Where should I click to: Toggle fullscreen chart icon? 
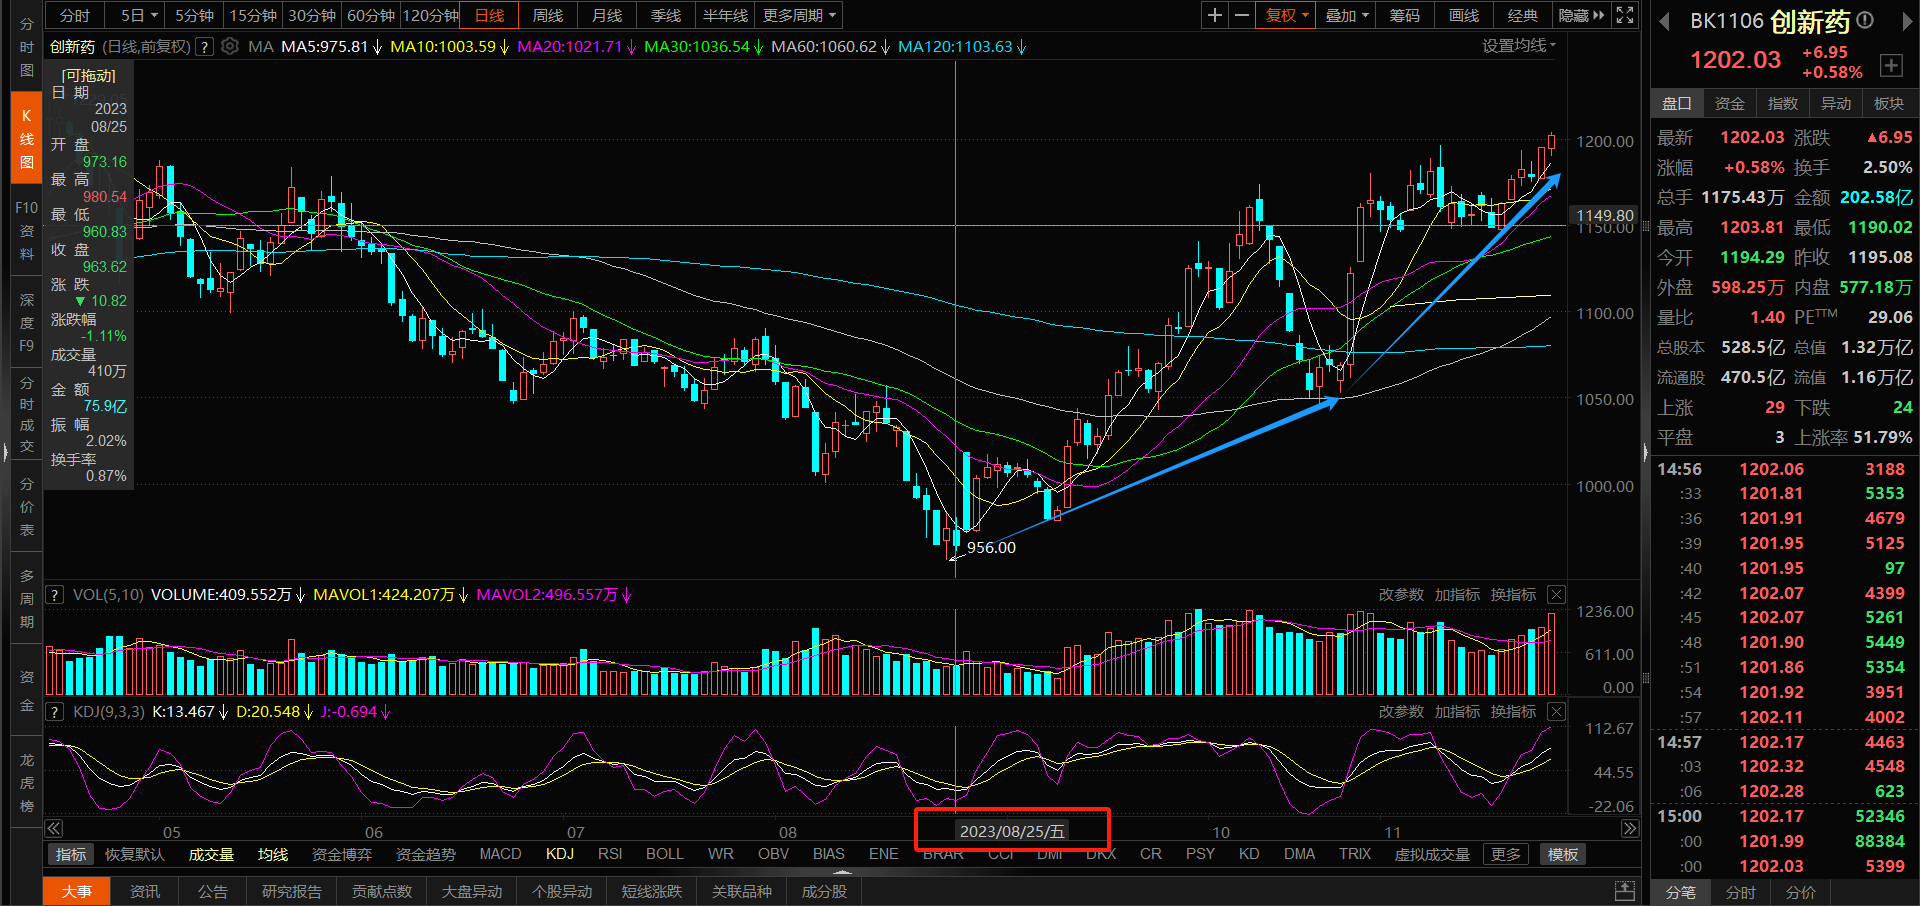click(1625, 15)
